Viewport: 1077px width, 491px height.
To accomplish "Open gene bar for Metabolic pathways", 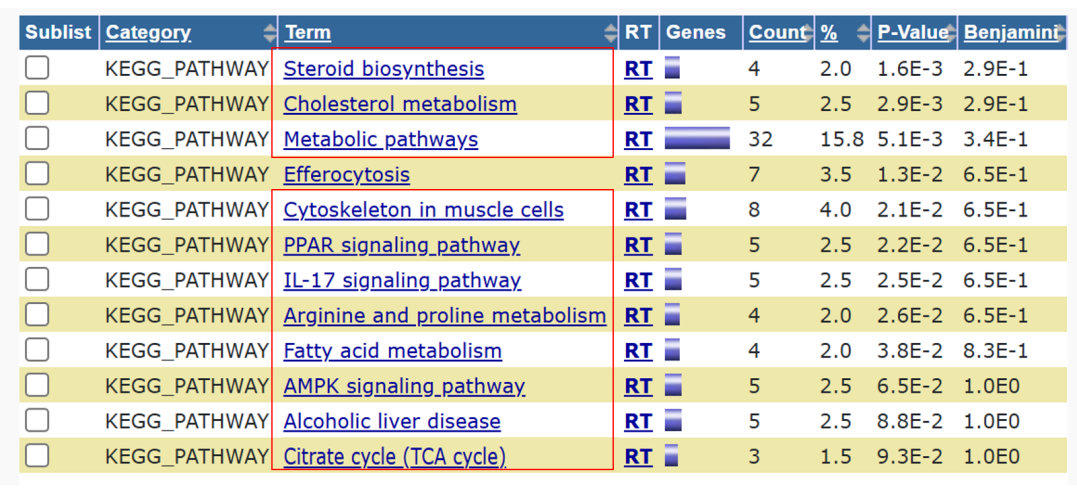I will point(697,139).
